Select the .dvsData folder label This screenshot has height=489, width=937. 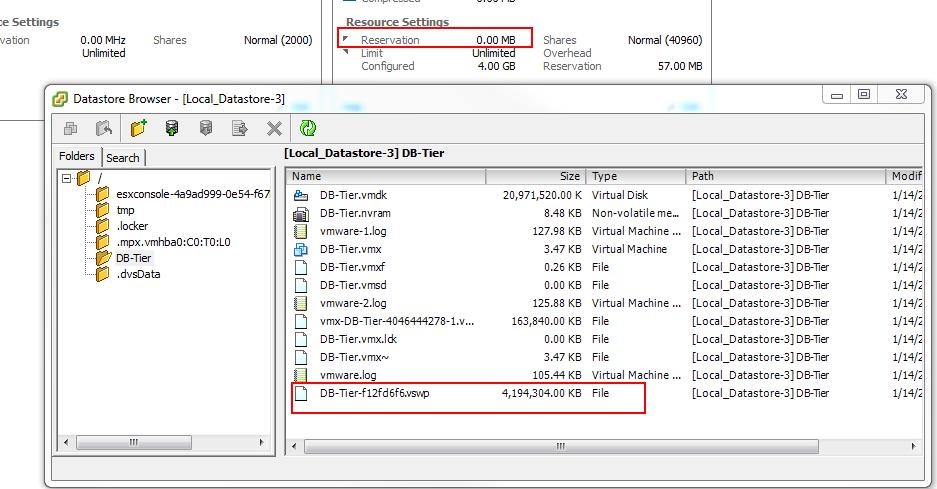[x=138, y=274]
